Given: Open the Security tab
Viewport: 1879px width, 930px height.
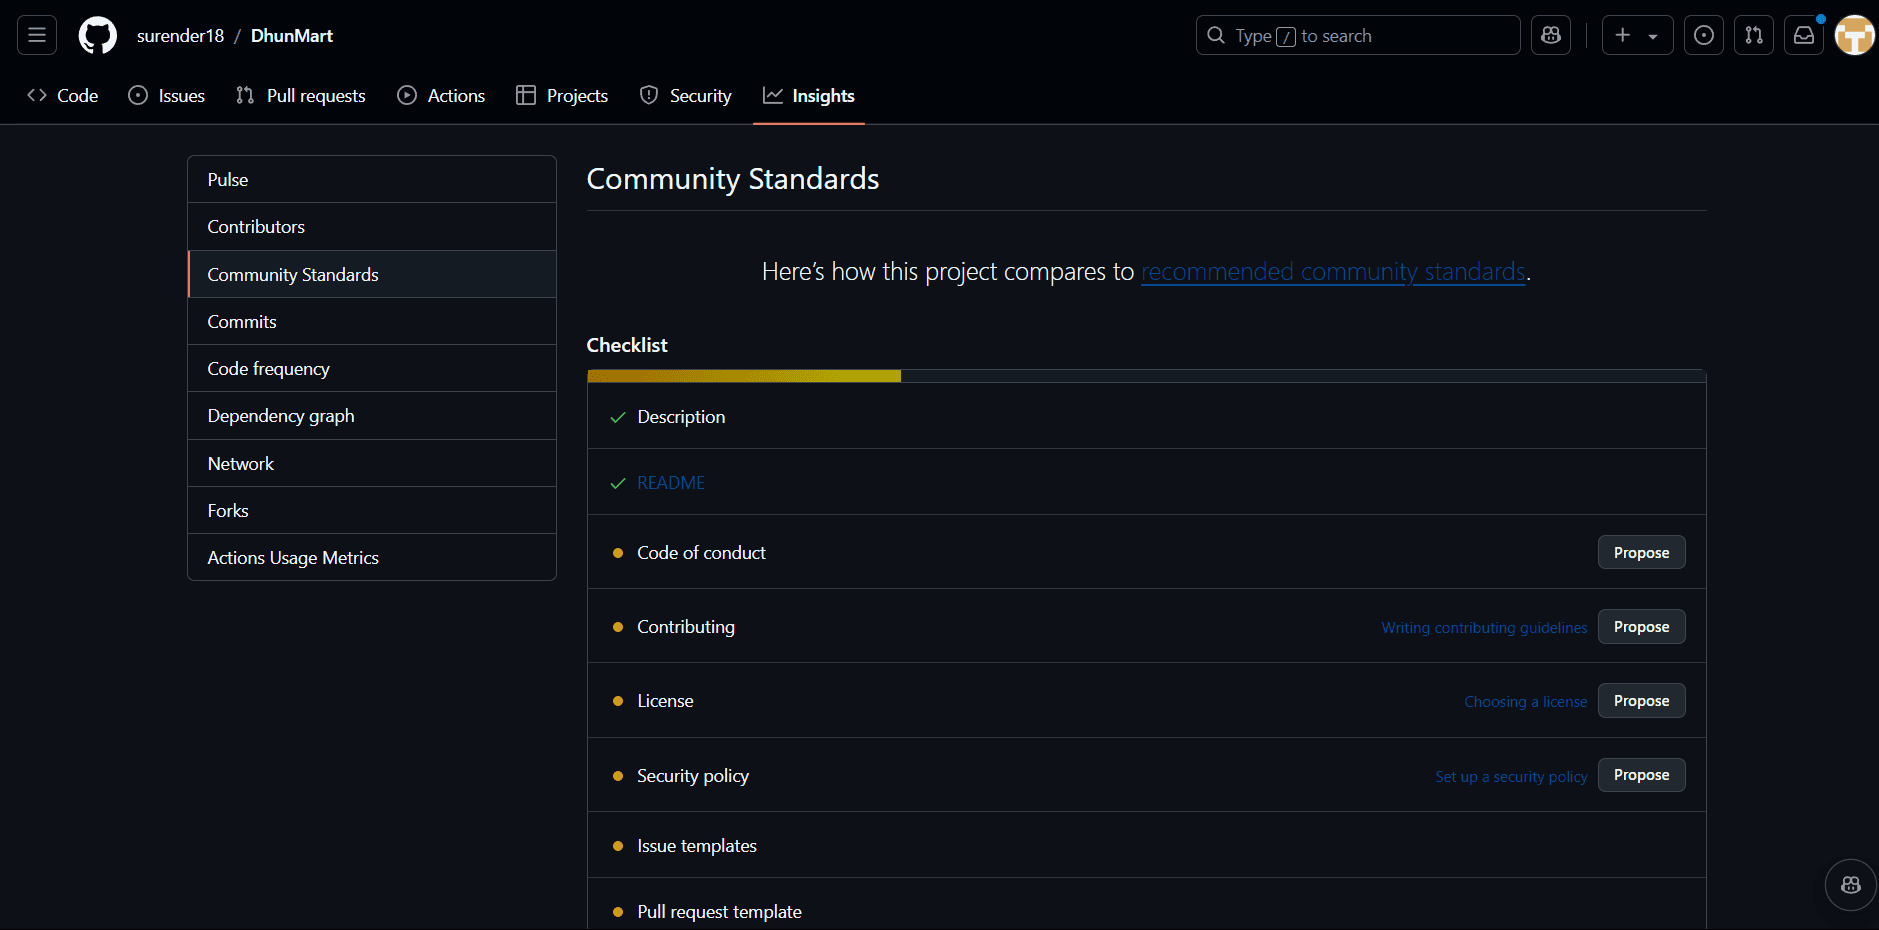Looking at the screenshot, I should 686,96.
